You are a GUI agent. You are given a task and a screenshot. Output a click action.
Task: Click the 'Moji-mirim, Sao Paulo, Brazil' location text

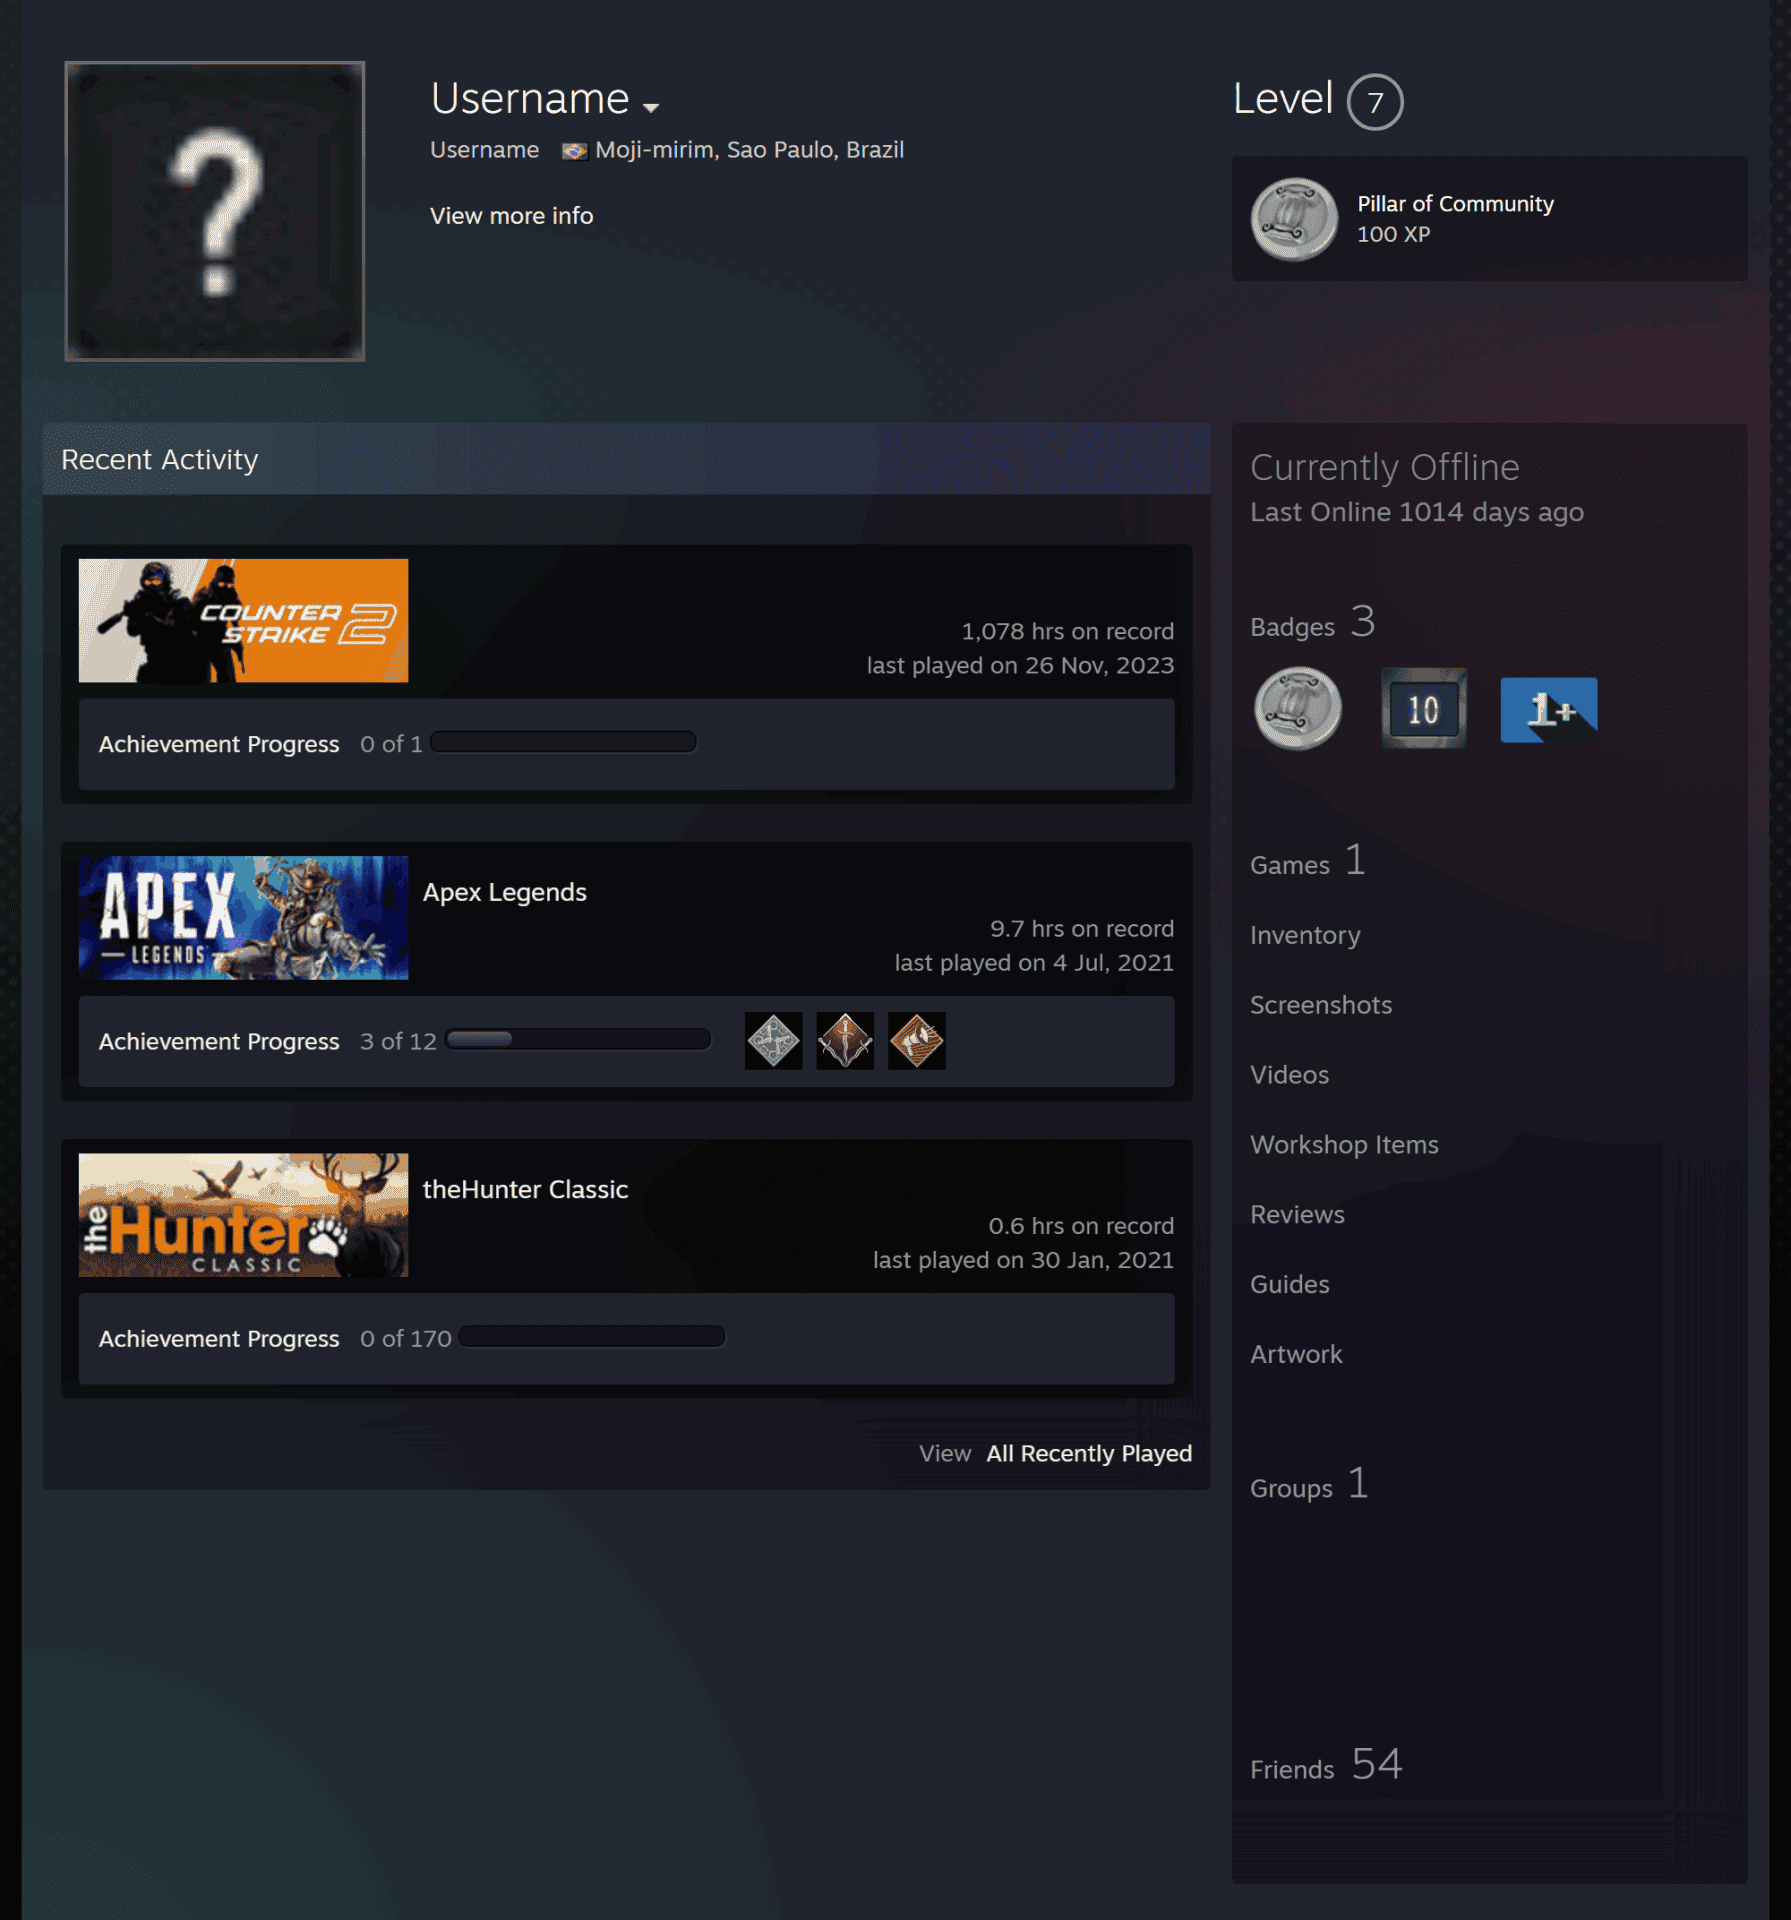(x=749, y=150)
